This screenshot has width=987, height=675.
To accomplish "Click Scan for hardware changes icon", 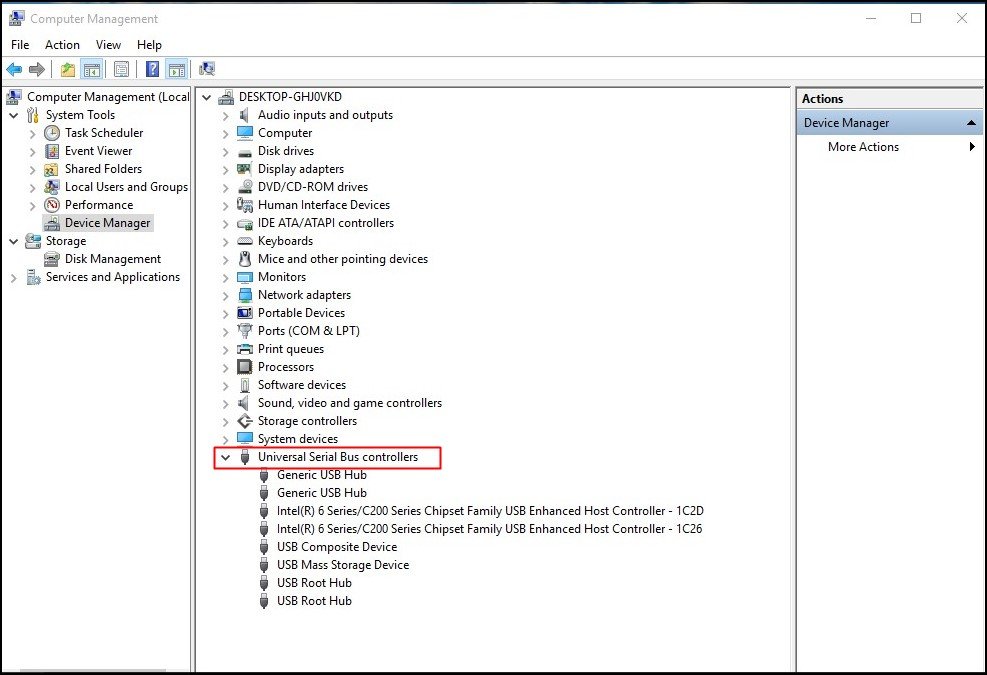I will point(207,69).
